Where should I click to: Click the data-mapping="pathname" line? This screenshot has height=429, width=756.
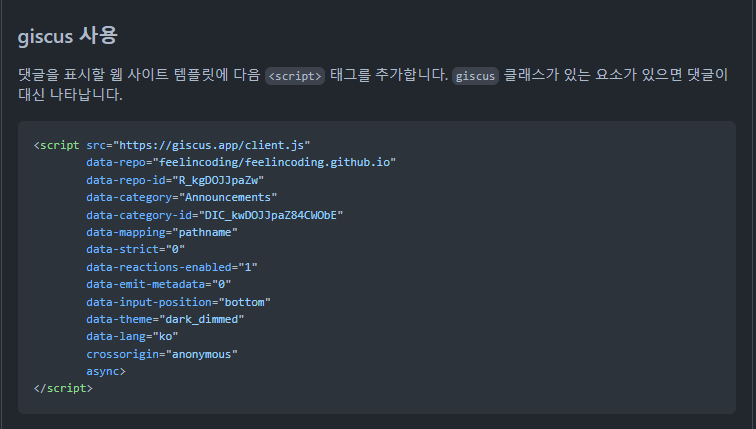pos(162,232)
